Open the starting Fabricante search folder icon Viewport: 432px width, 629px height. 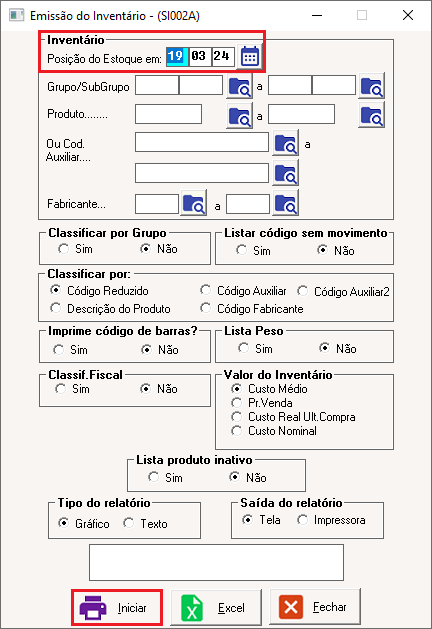[x=194, y=203]
